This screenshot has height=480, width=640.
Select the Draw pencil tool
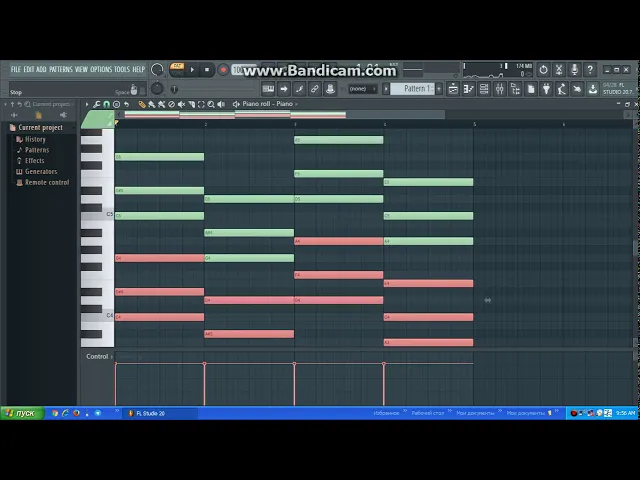(142, 104)
